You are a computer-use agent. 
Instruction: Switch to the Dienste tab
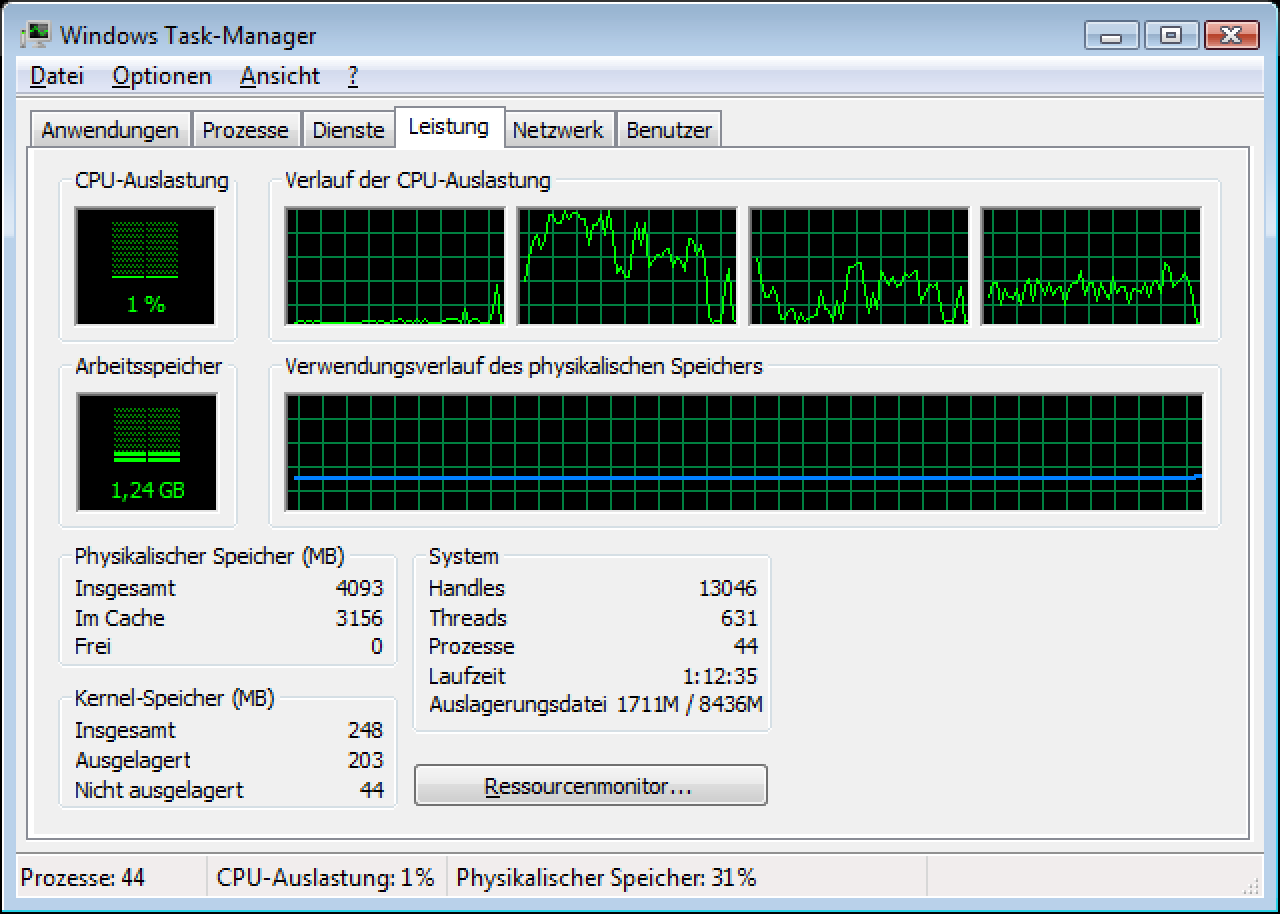pyautogui.click(x=348, y=130)
